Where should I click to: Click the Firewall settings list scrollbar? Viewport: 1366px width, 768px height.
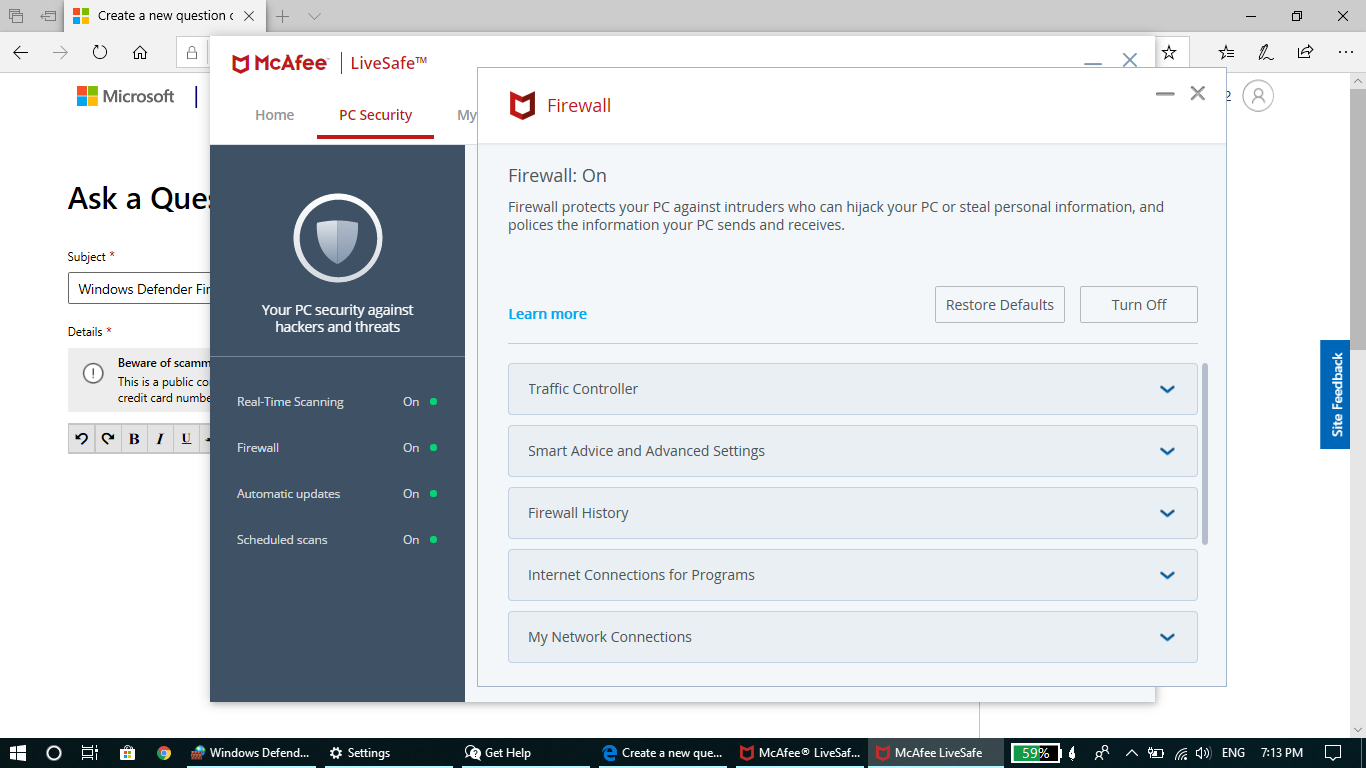(1205, 454)
